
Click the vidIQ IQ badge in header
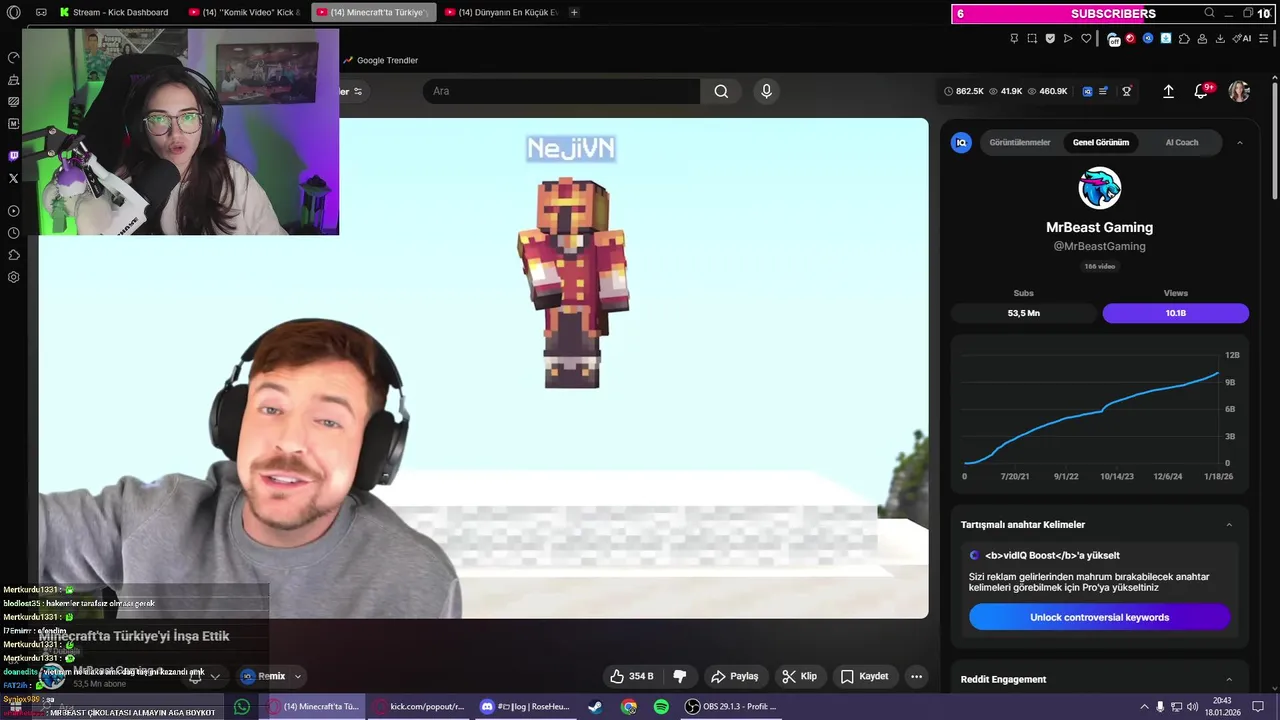1087,91
